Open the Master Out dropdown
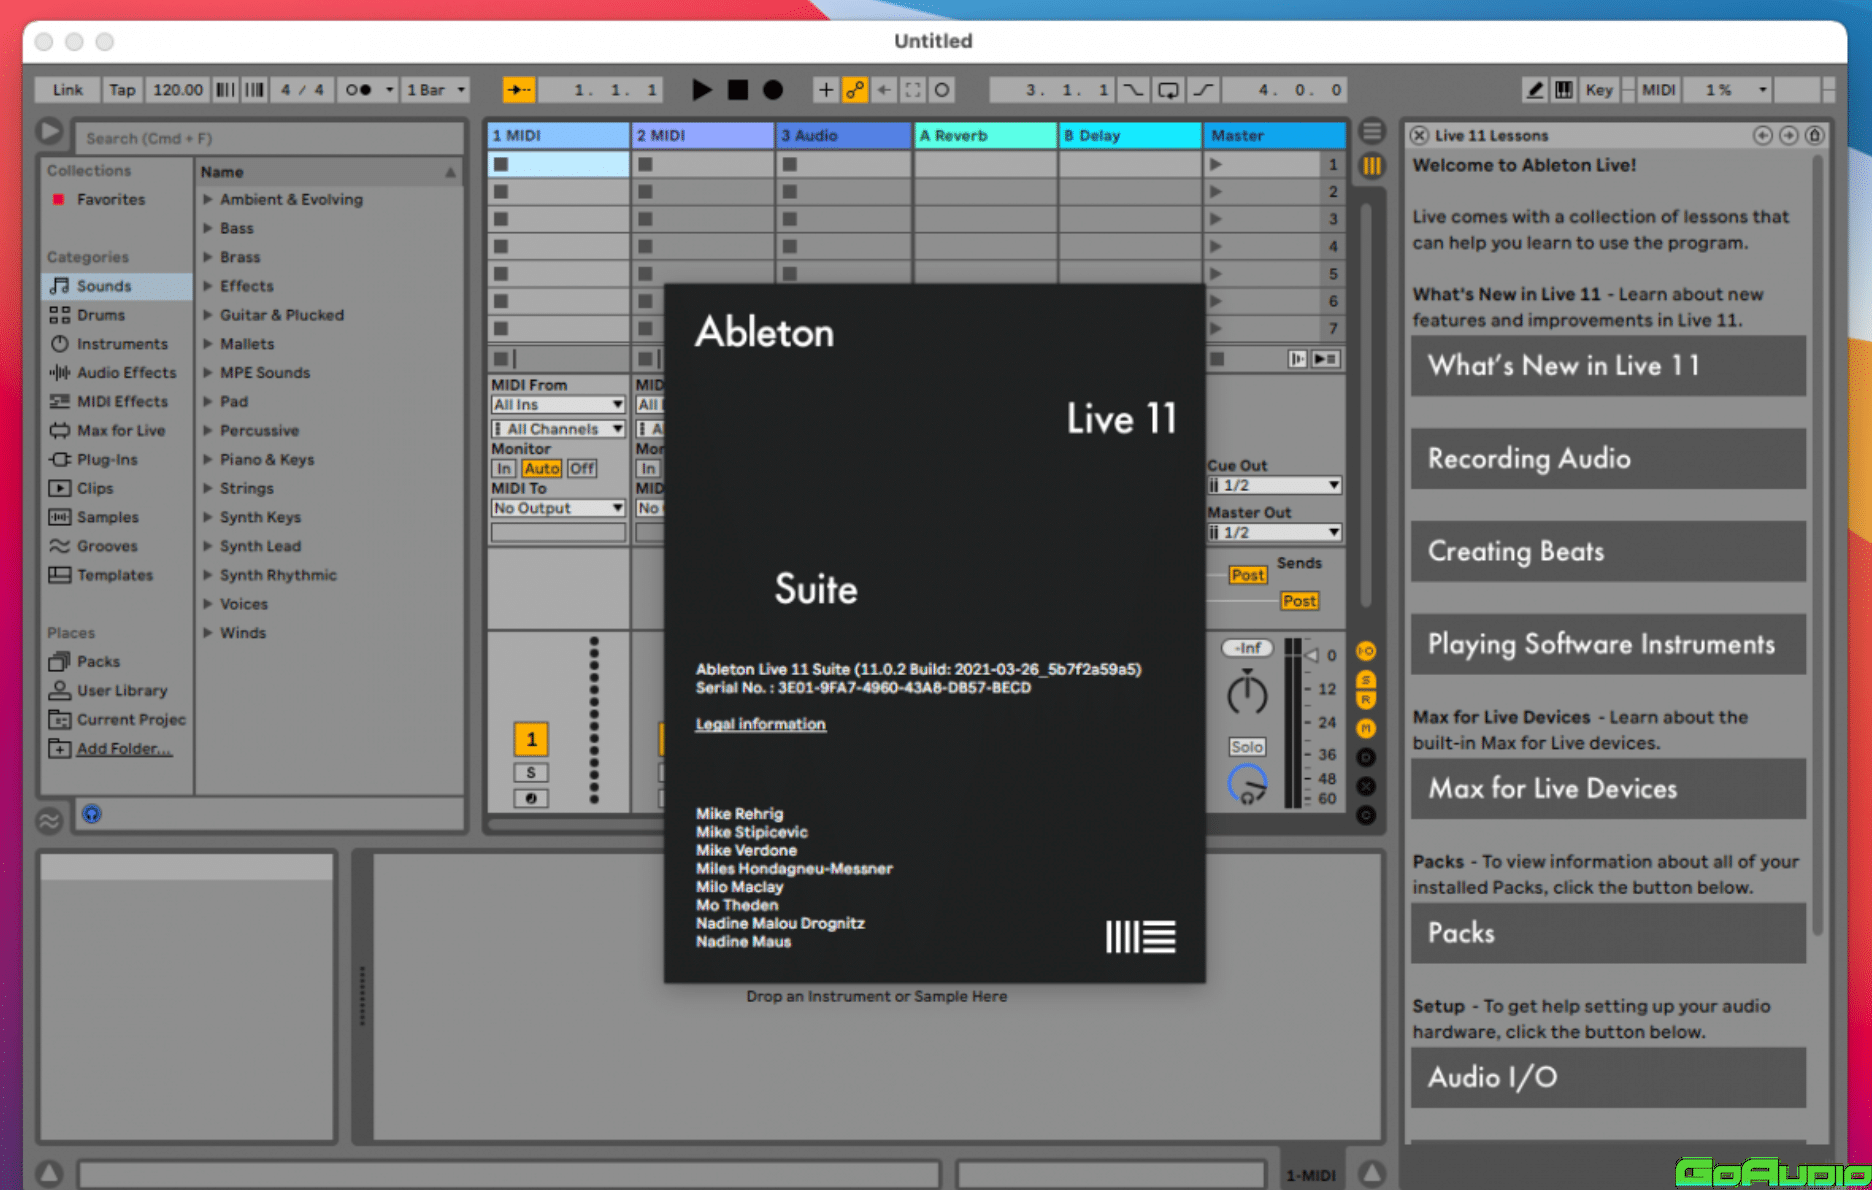 (1274, 533)
